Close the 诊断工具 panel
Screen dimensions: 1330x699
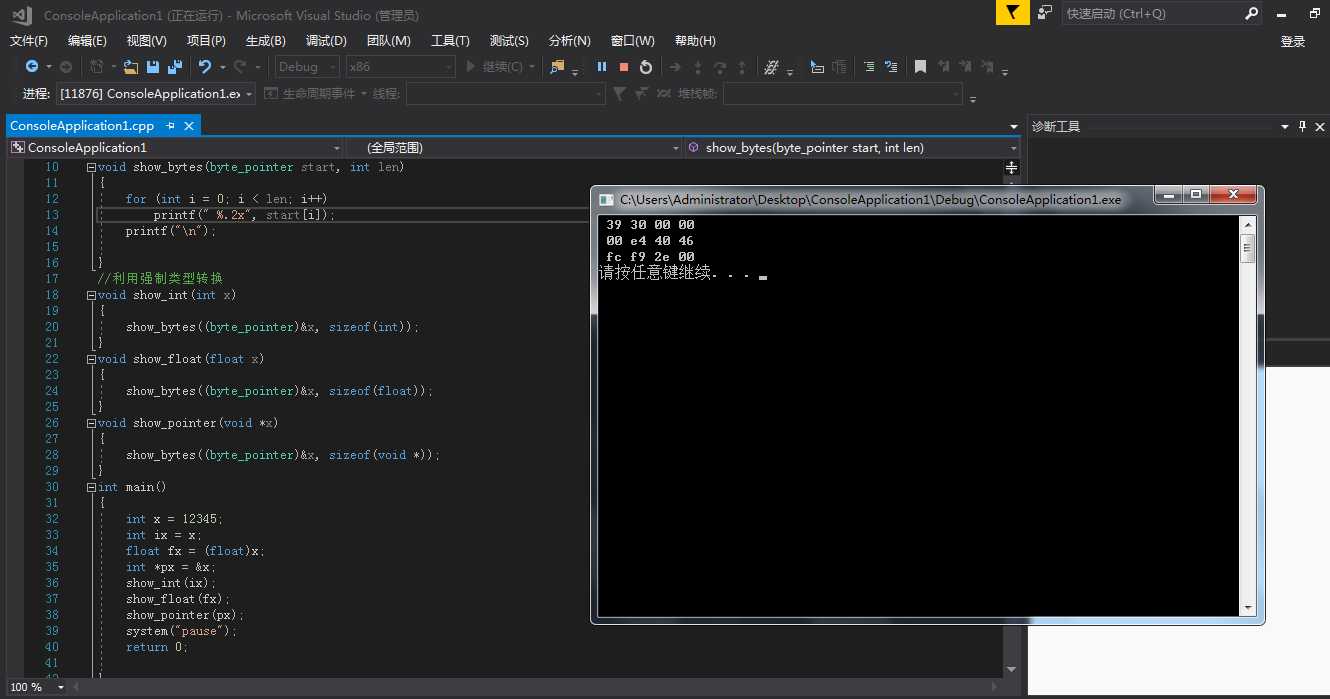coord(1319,126)
